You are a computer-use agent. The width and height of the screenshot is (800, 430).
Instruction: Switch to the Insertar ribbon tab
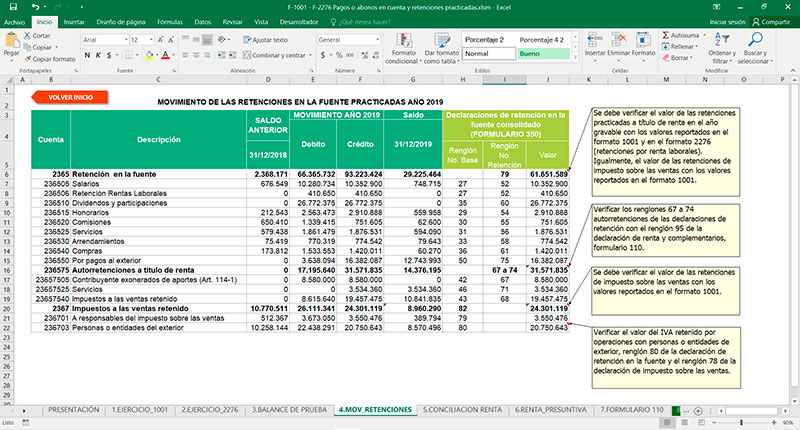tap(74, 22)
